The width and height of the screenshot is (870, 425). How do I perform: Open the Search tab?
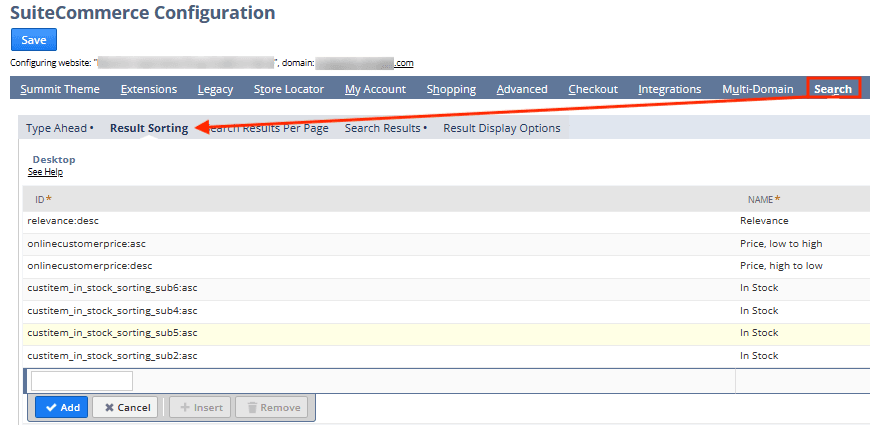[x=833, y=89]
